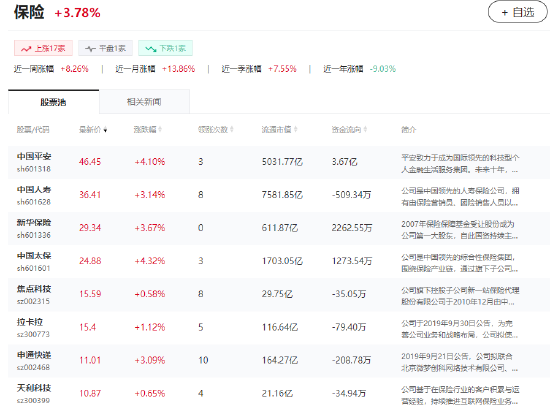550x410 pixels.
Task: Select price 11.01 for 申通快递
Action: (90, 360)
